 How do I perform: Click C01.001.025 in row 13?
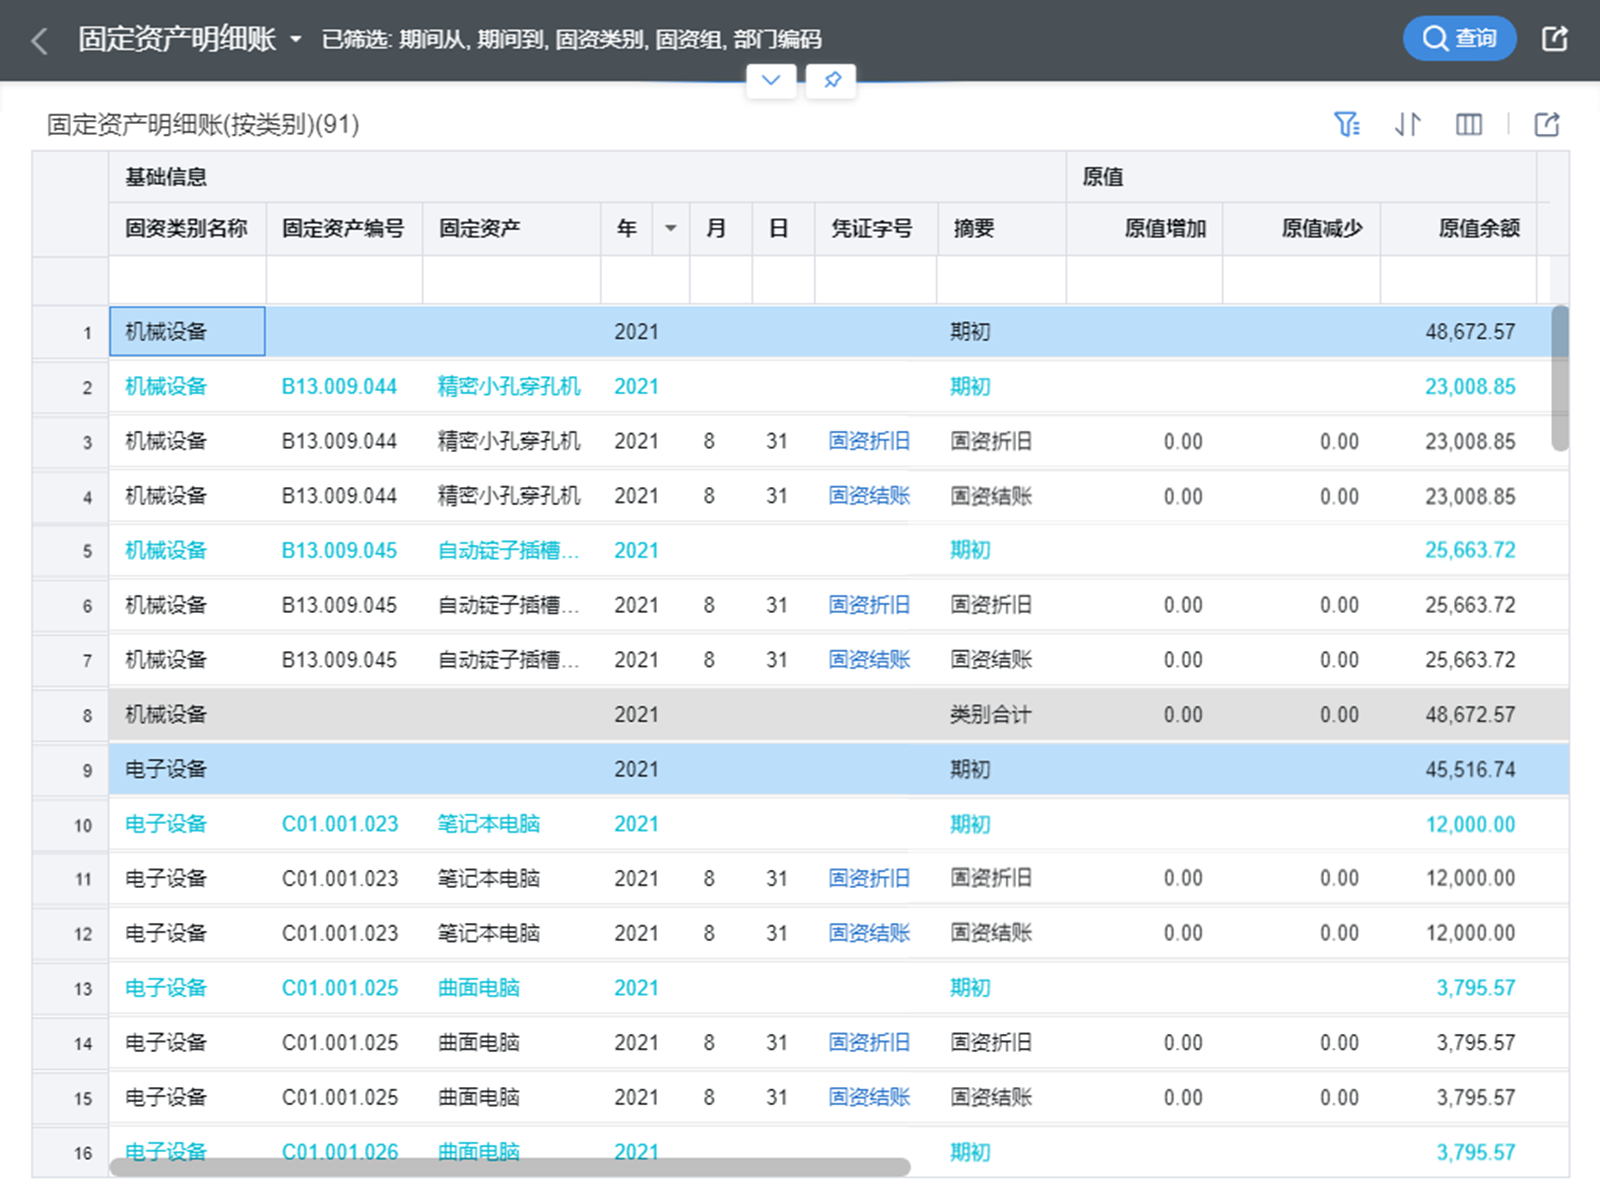[x=340, y=989]
